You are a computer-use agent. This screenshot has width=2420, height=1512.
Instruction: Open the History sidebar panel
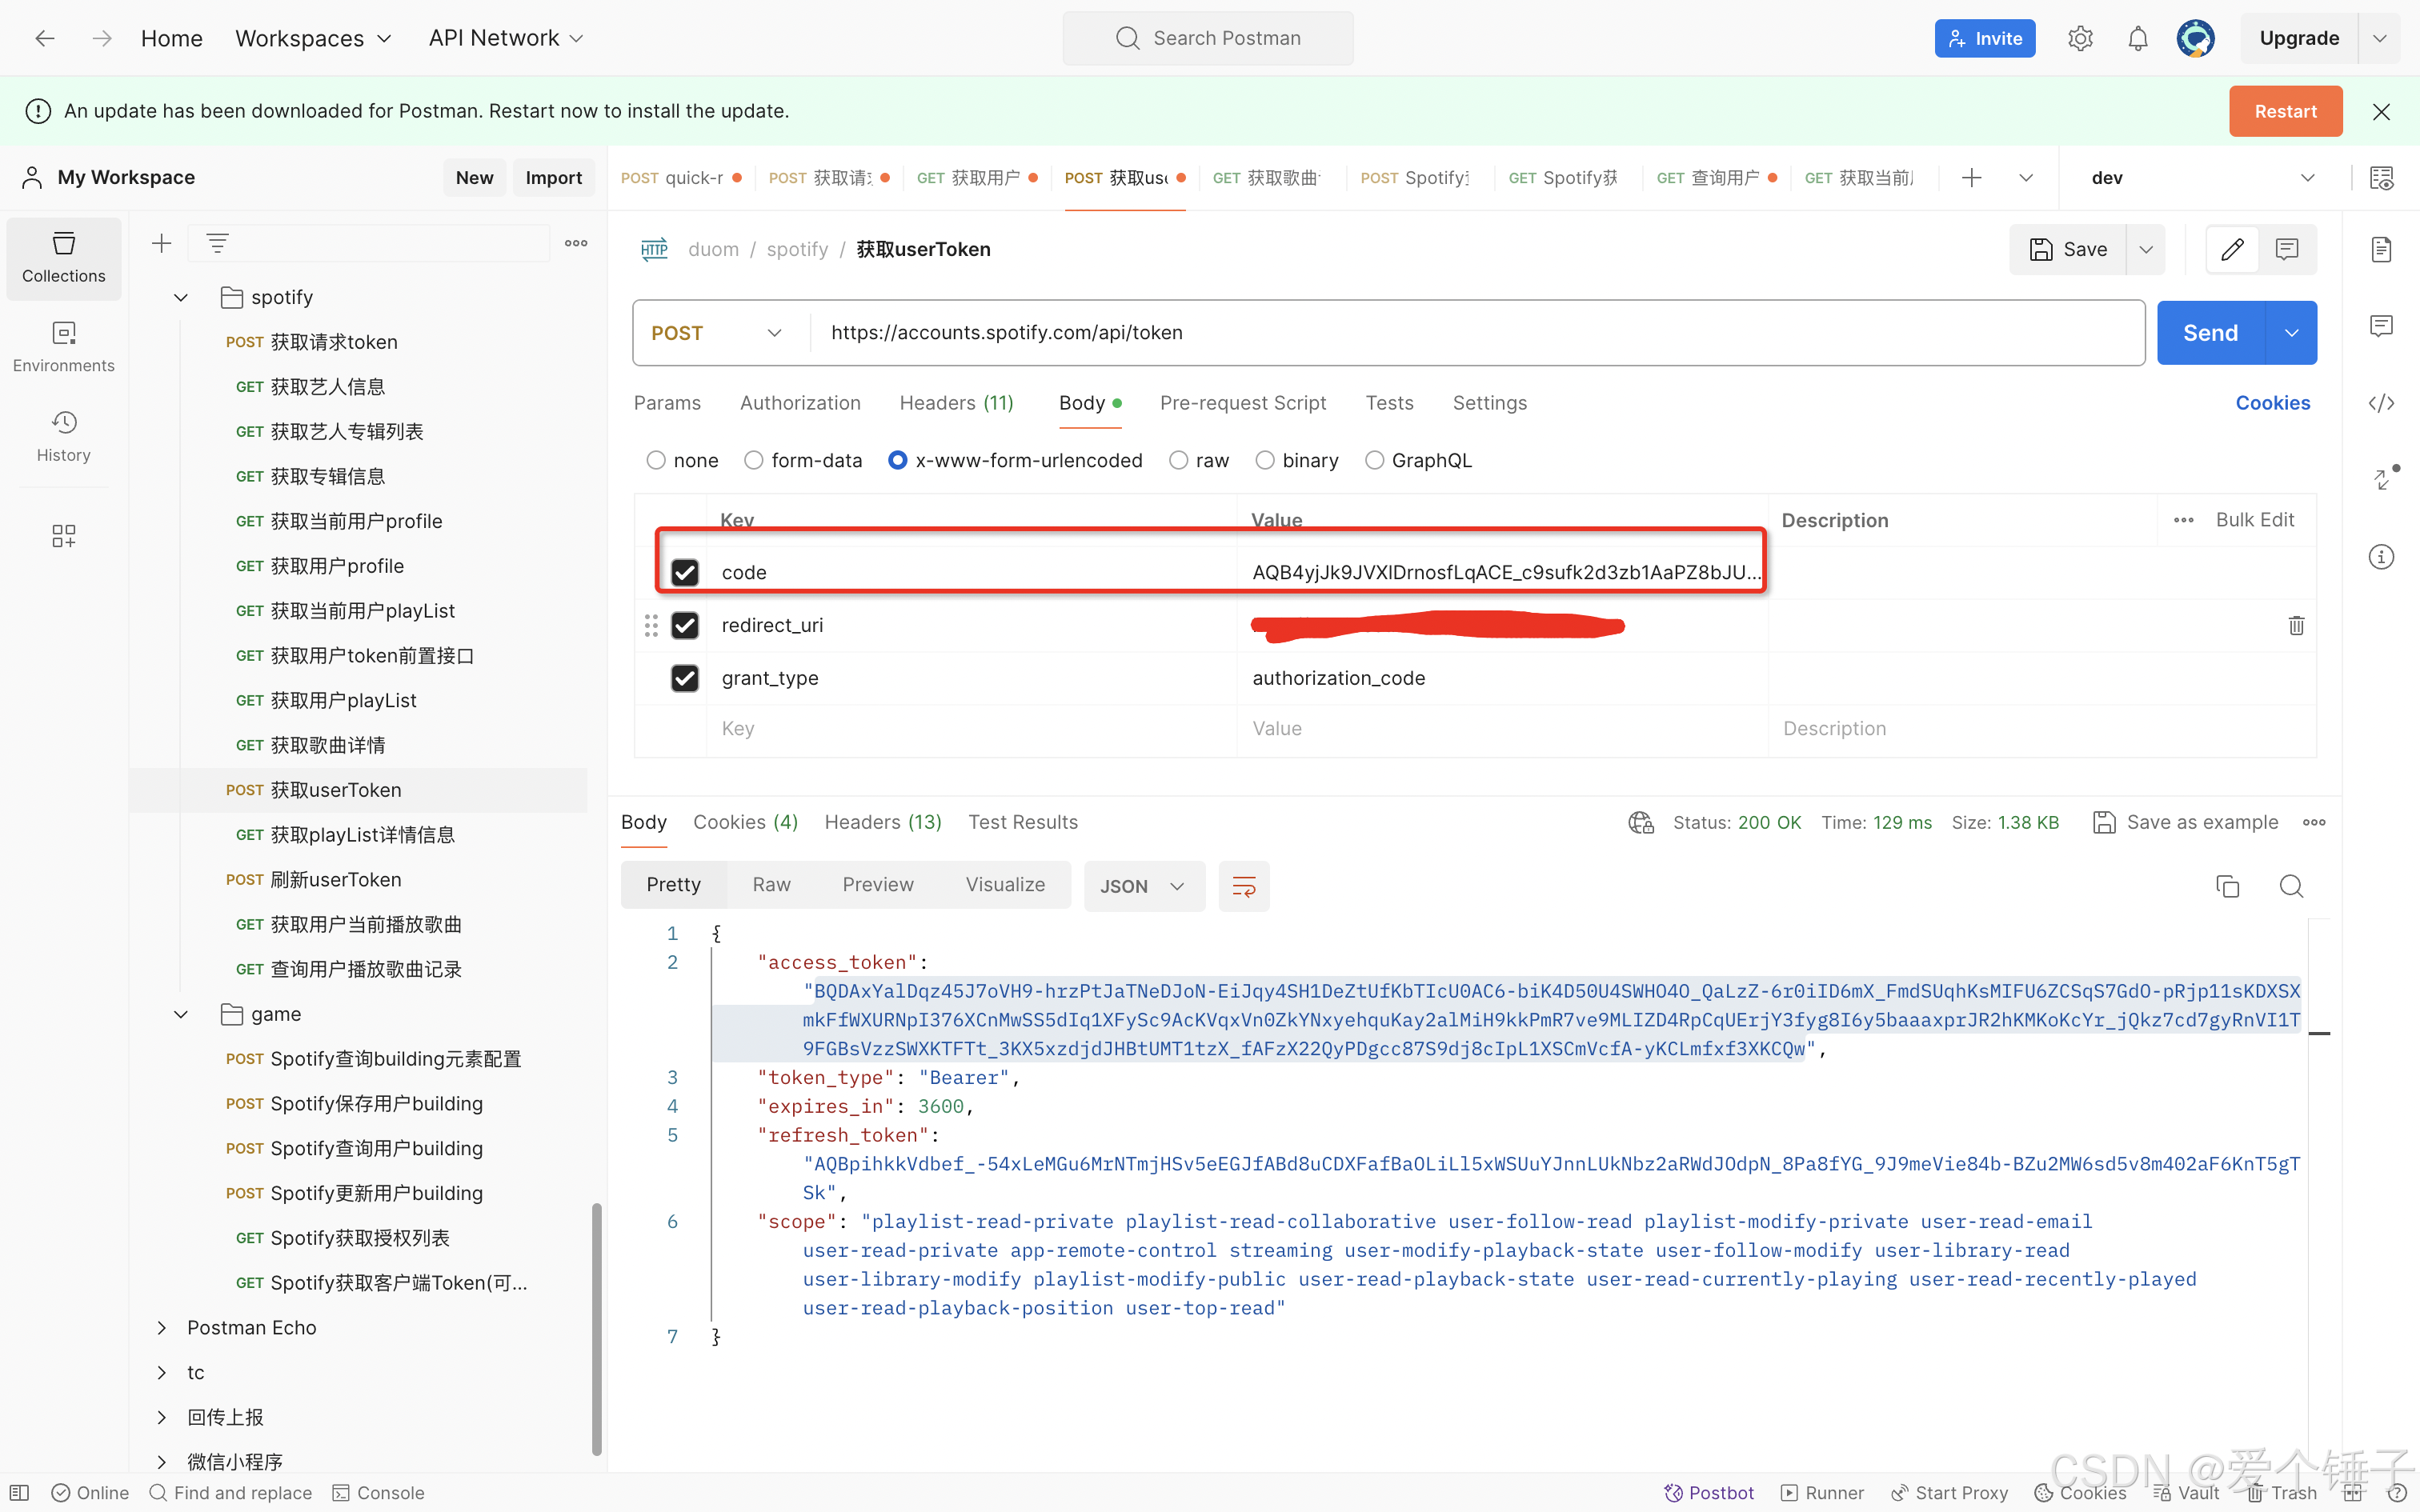63,436
